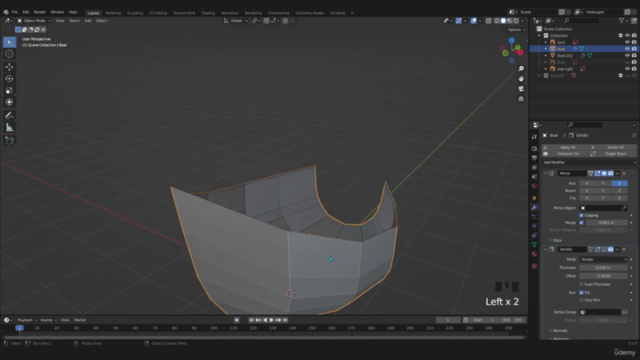
Task: Toggle the camera view icon
Action: point(521,89)
